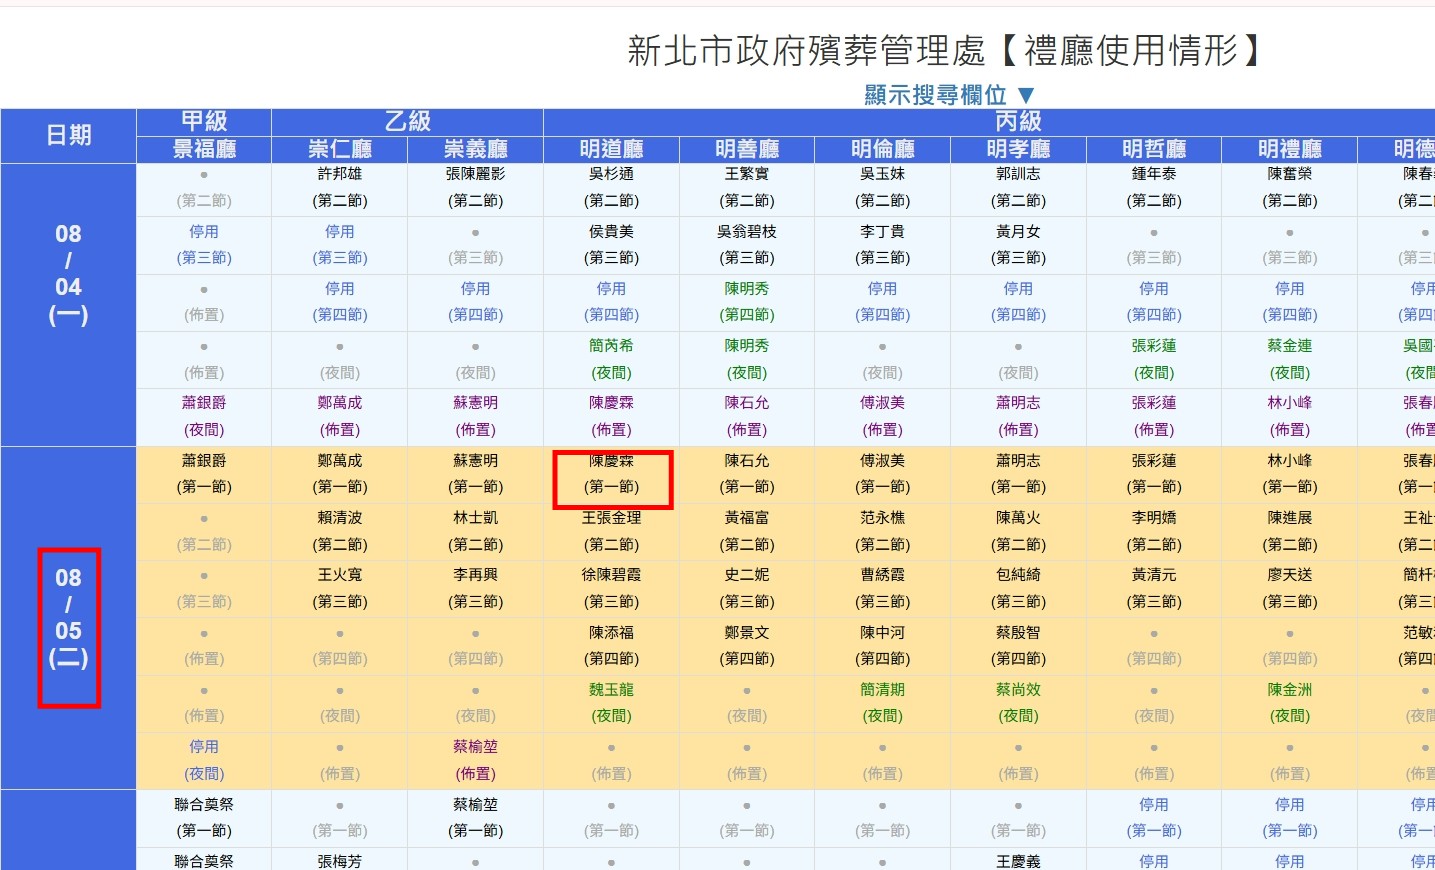This screenshot has height=870, width=1435.
Task: Click the 景福廳 hall header
Action: tap(204, 150)
